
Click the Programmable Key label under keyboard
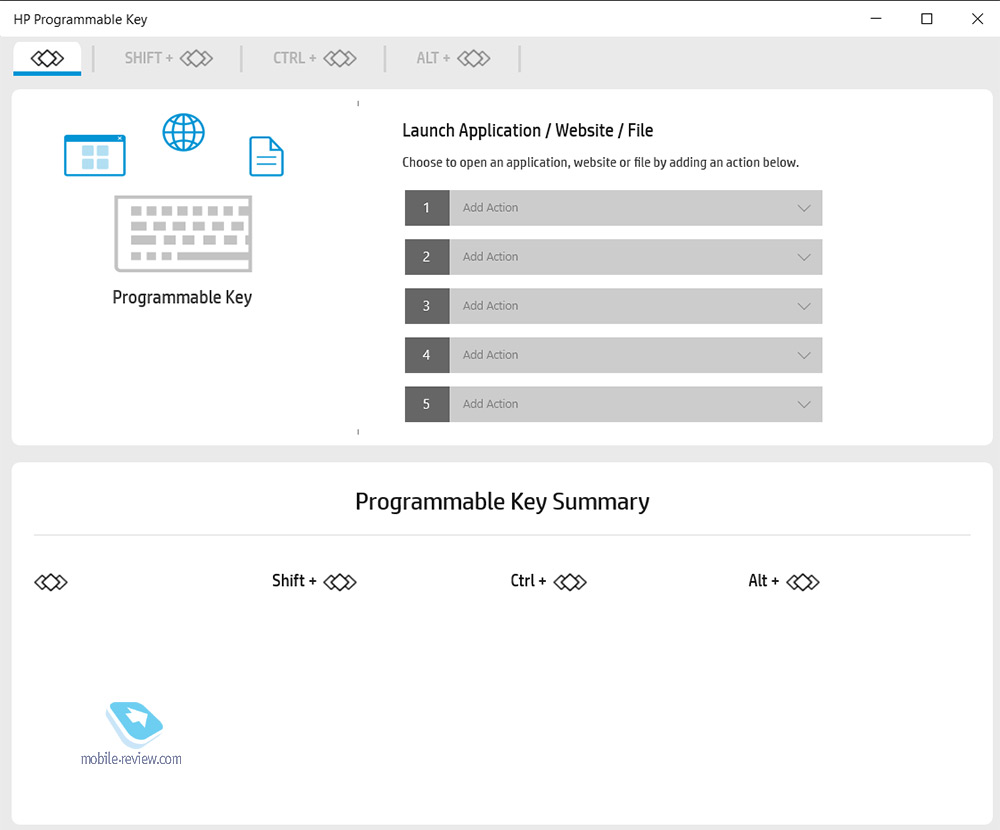(x=182, y=298)
